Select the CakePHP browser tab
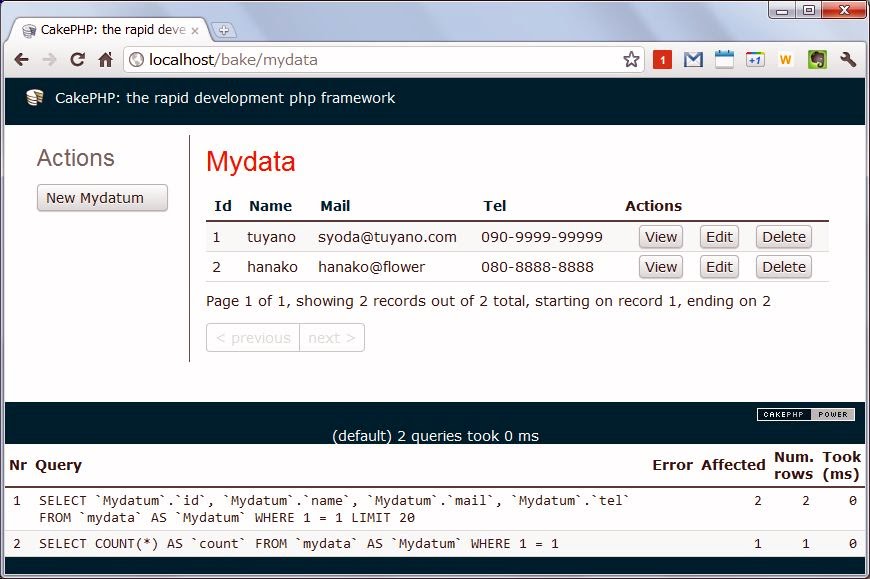 coord(110,30)
